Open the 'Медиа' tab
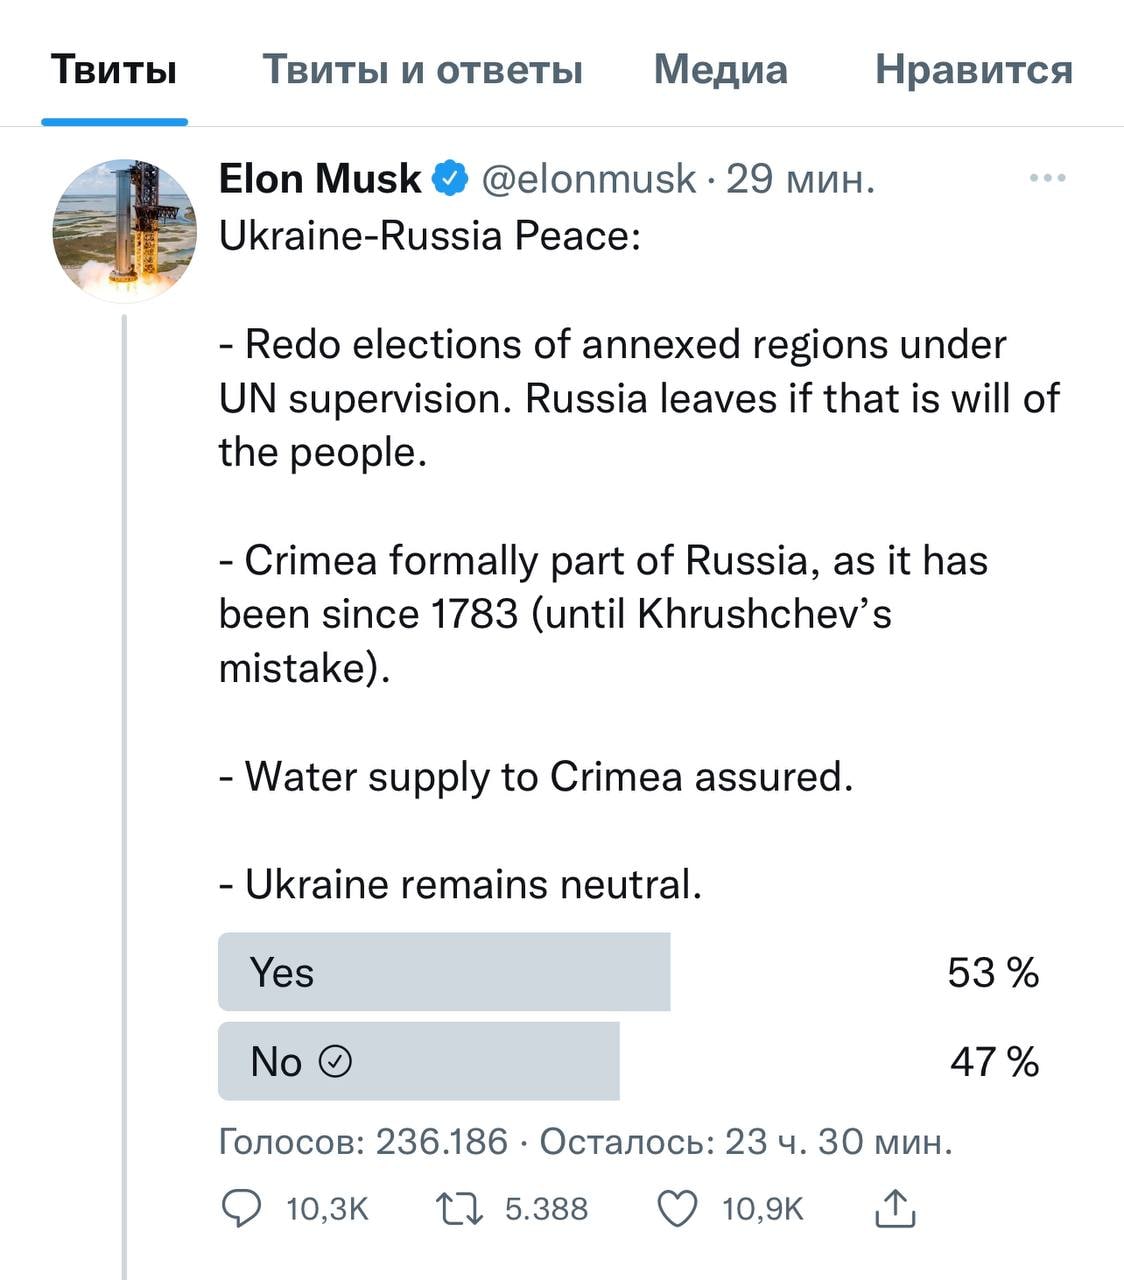The image size is (1124, 1280). click(720, 70)
